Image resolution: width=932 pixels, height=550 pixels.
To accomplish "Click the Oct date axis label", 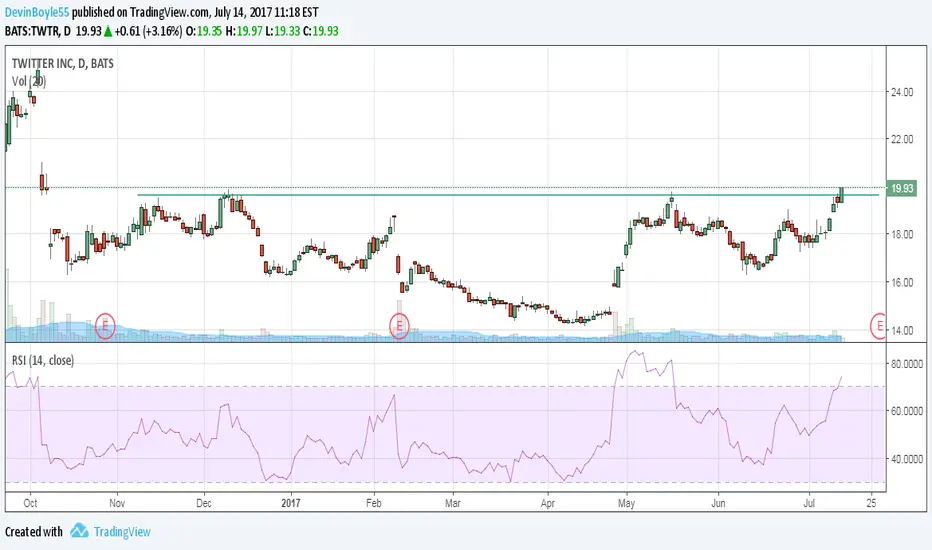I will coord(30,503).
